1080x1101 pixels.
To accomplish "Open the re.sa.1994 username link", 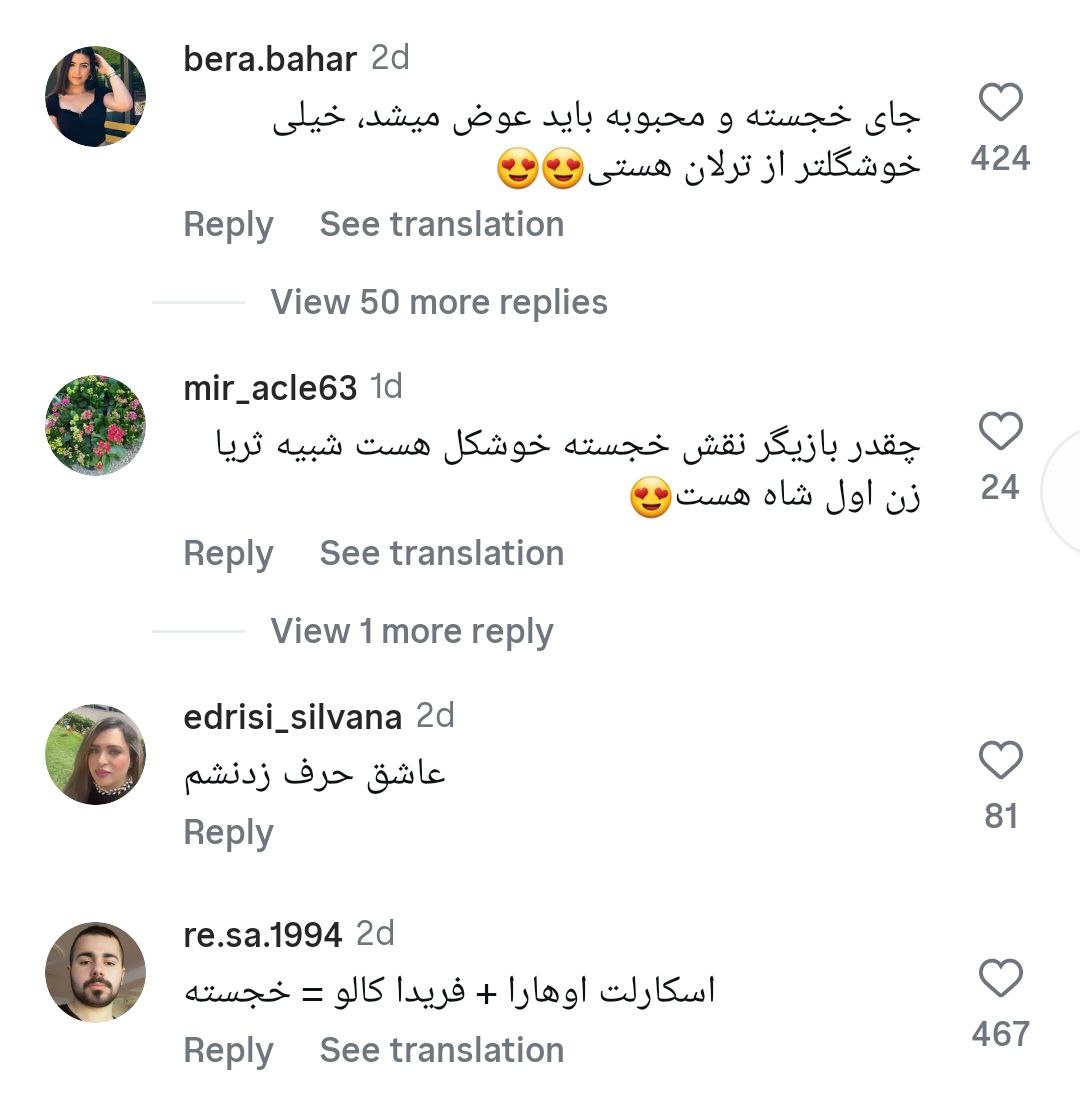I will pos(263,935).
